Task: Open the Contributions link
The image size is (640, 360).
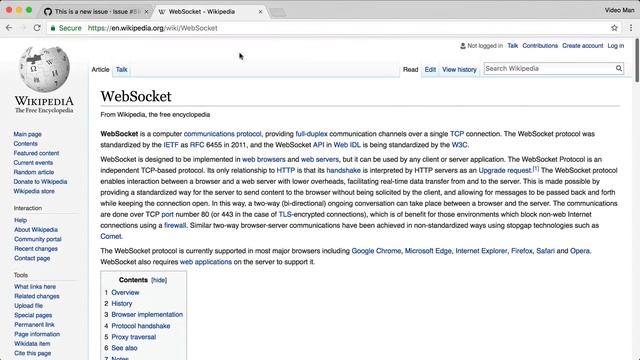Action: (x=540, y=46)
